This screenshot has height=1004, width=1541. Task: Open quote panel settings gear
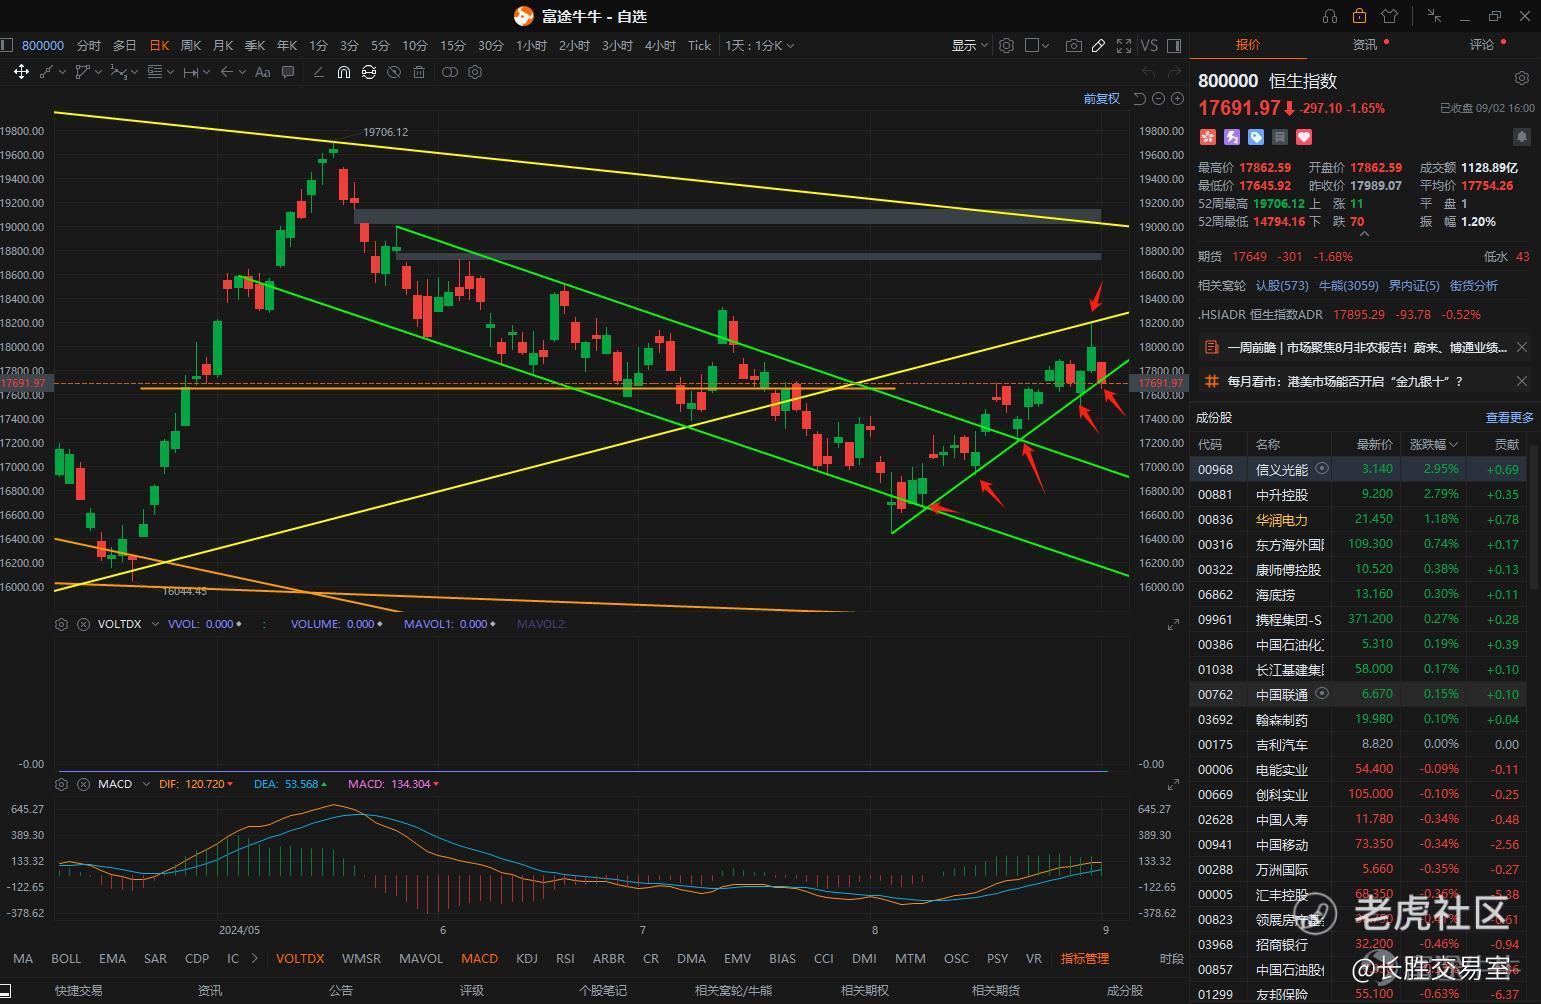[x=1522, y=78]
